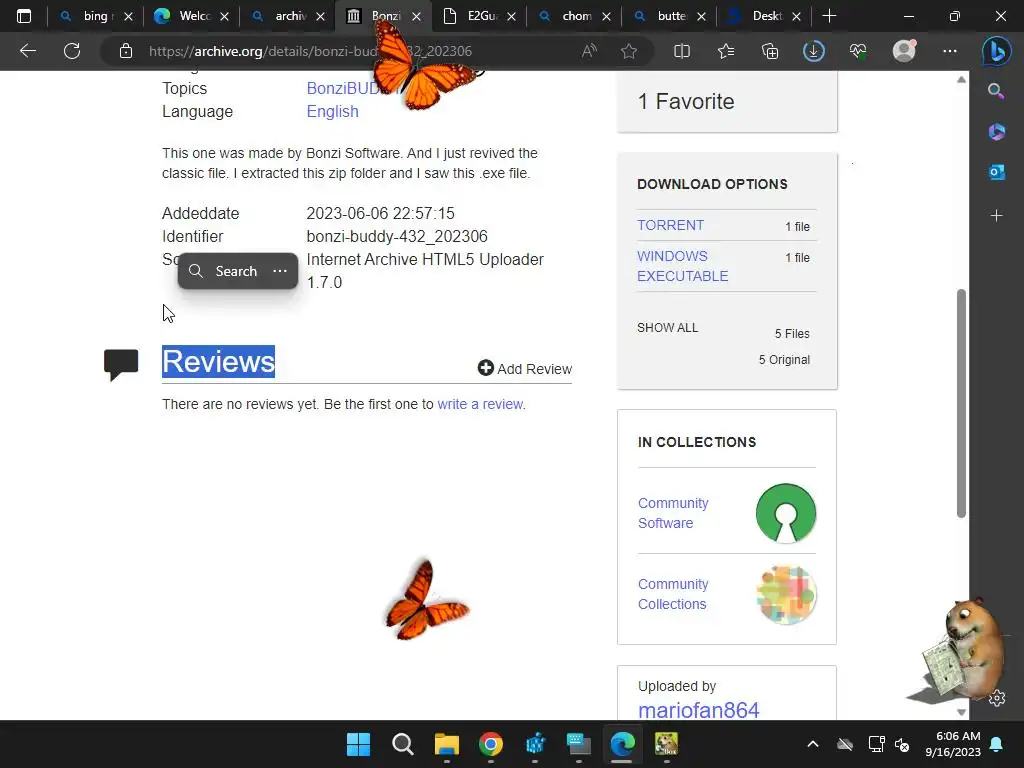This screenshot has height=768, width=1024.
Task: Click the page vertical scrollbar thumb
Action: coord(961,404)
